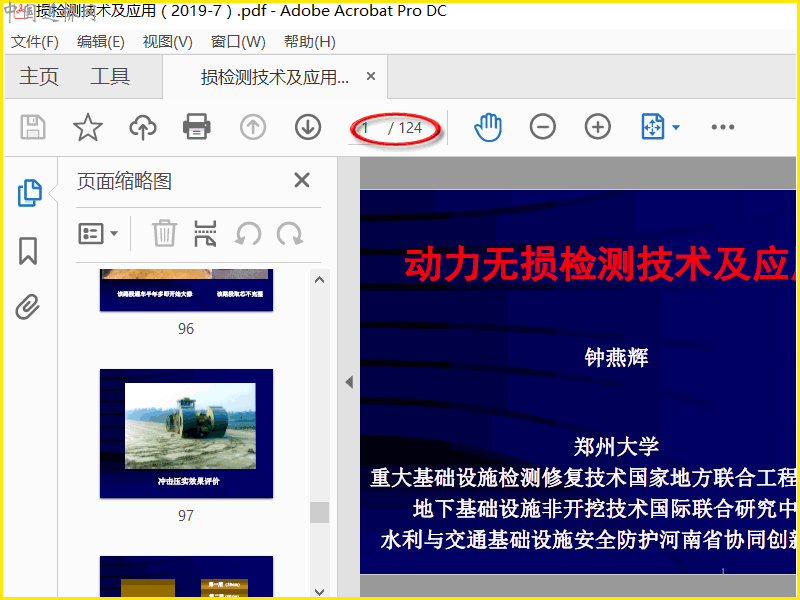Image resolution: width=800 pixels, height=600 pixels.
Task: Show more tools ellipsis
Action: pyautogui.click(x=723, y=127)
